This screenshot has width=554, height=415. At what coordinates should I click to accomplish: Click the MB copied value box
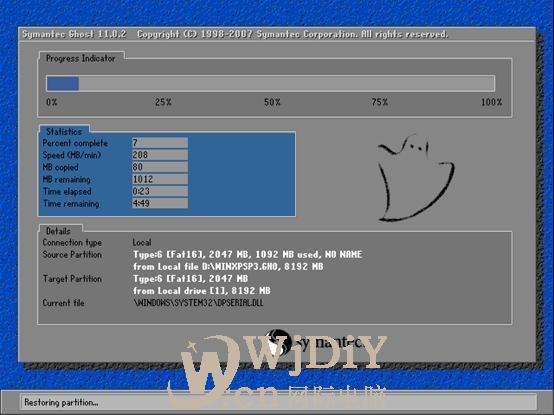pos(160,167)
